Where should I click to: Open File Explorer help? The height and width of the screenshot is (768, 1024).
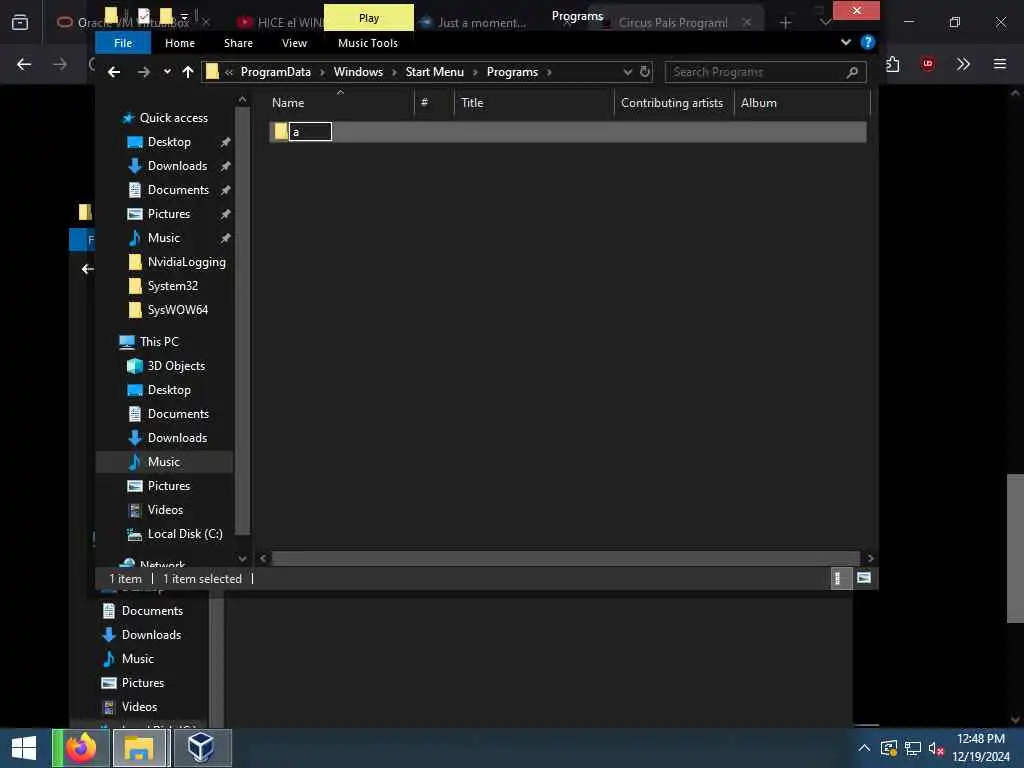pyautogui.click(x=867, y=42)
